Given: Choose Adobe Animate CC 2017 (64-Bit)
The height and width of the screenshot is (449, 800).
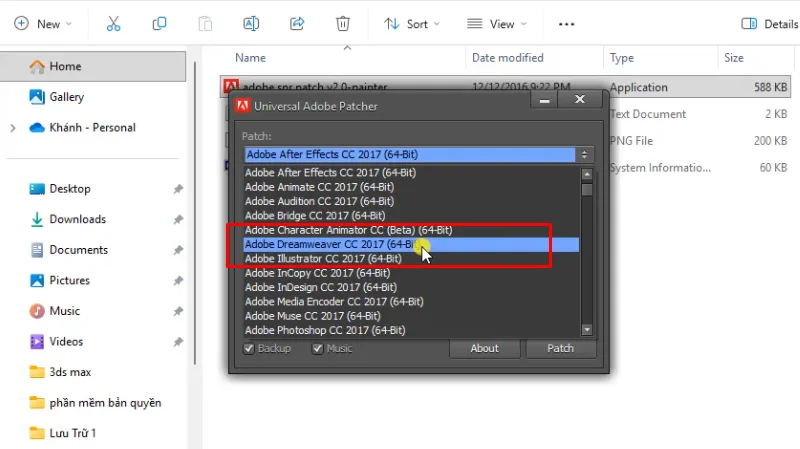Looking at the screenshot, I should pos(412,187).
